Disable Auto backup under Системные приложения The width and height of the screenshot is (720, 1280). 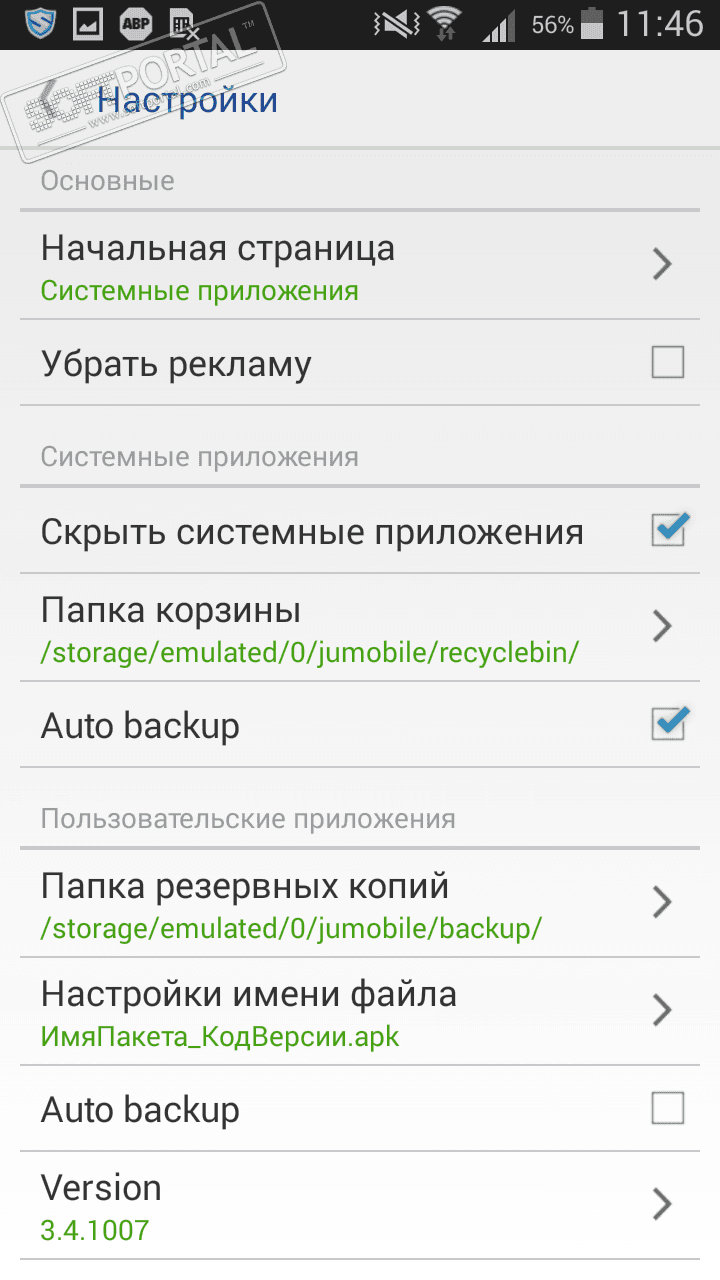pyautogui.click(x=667, y=724)
